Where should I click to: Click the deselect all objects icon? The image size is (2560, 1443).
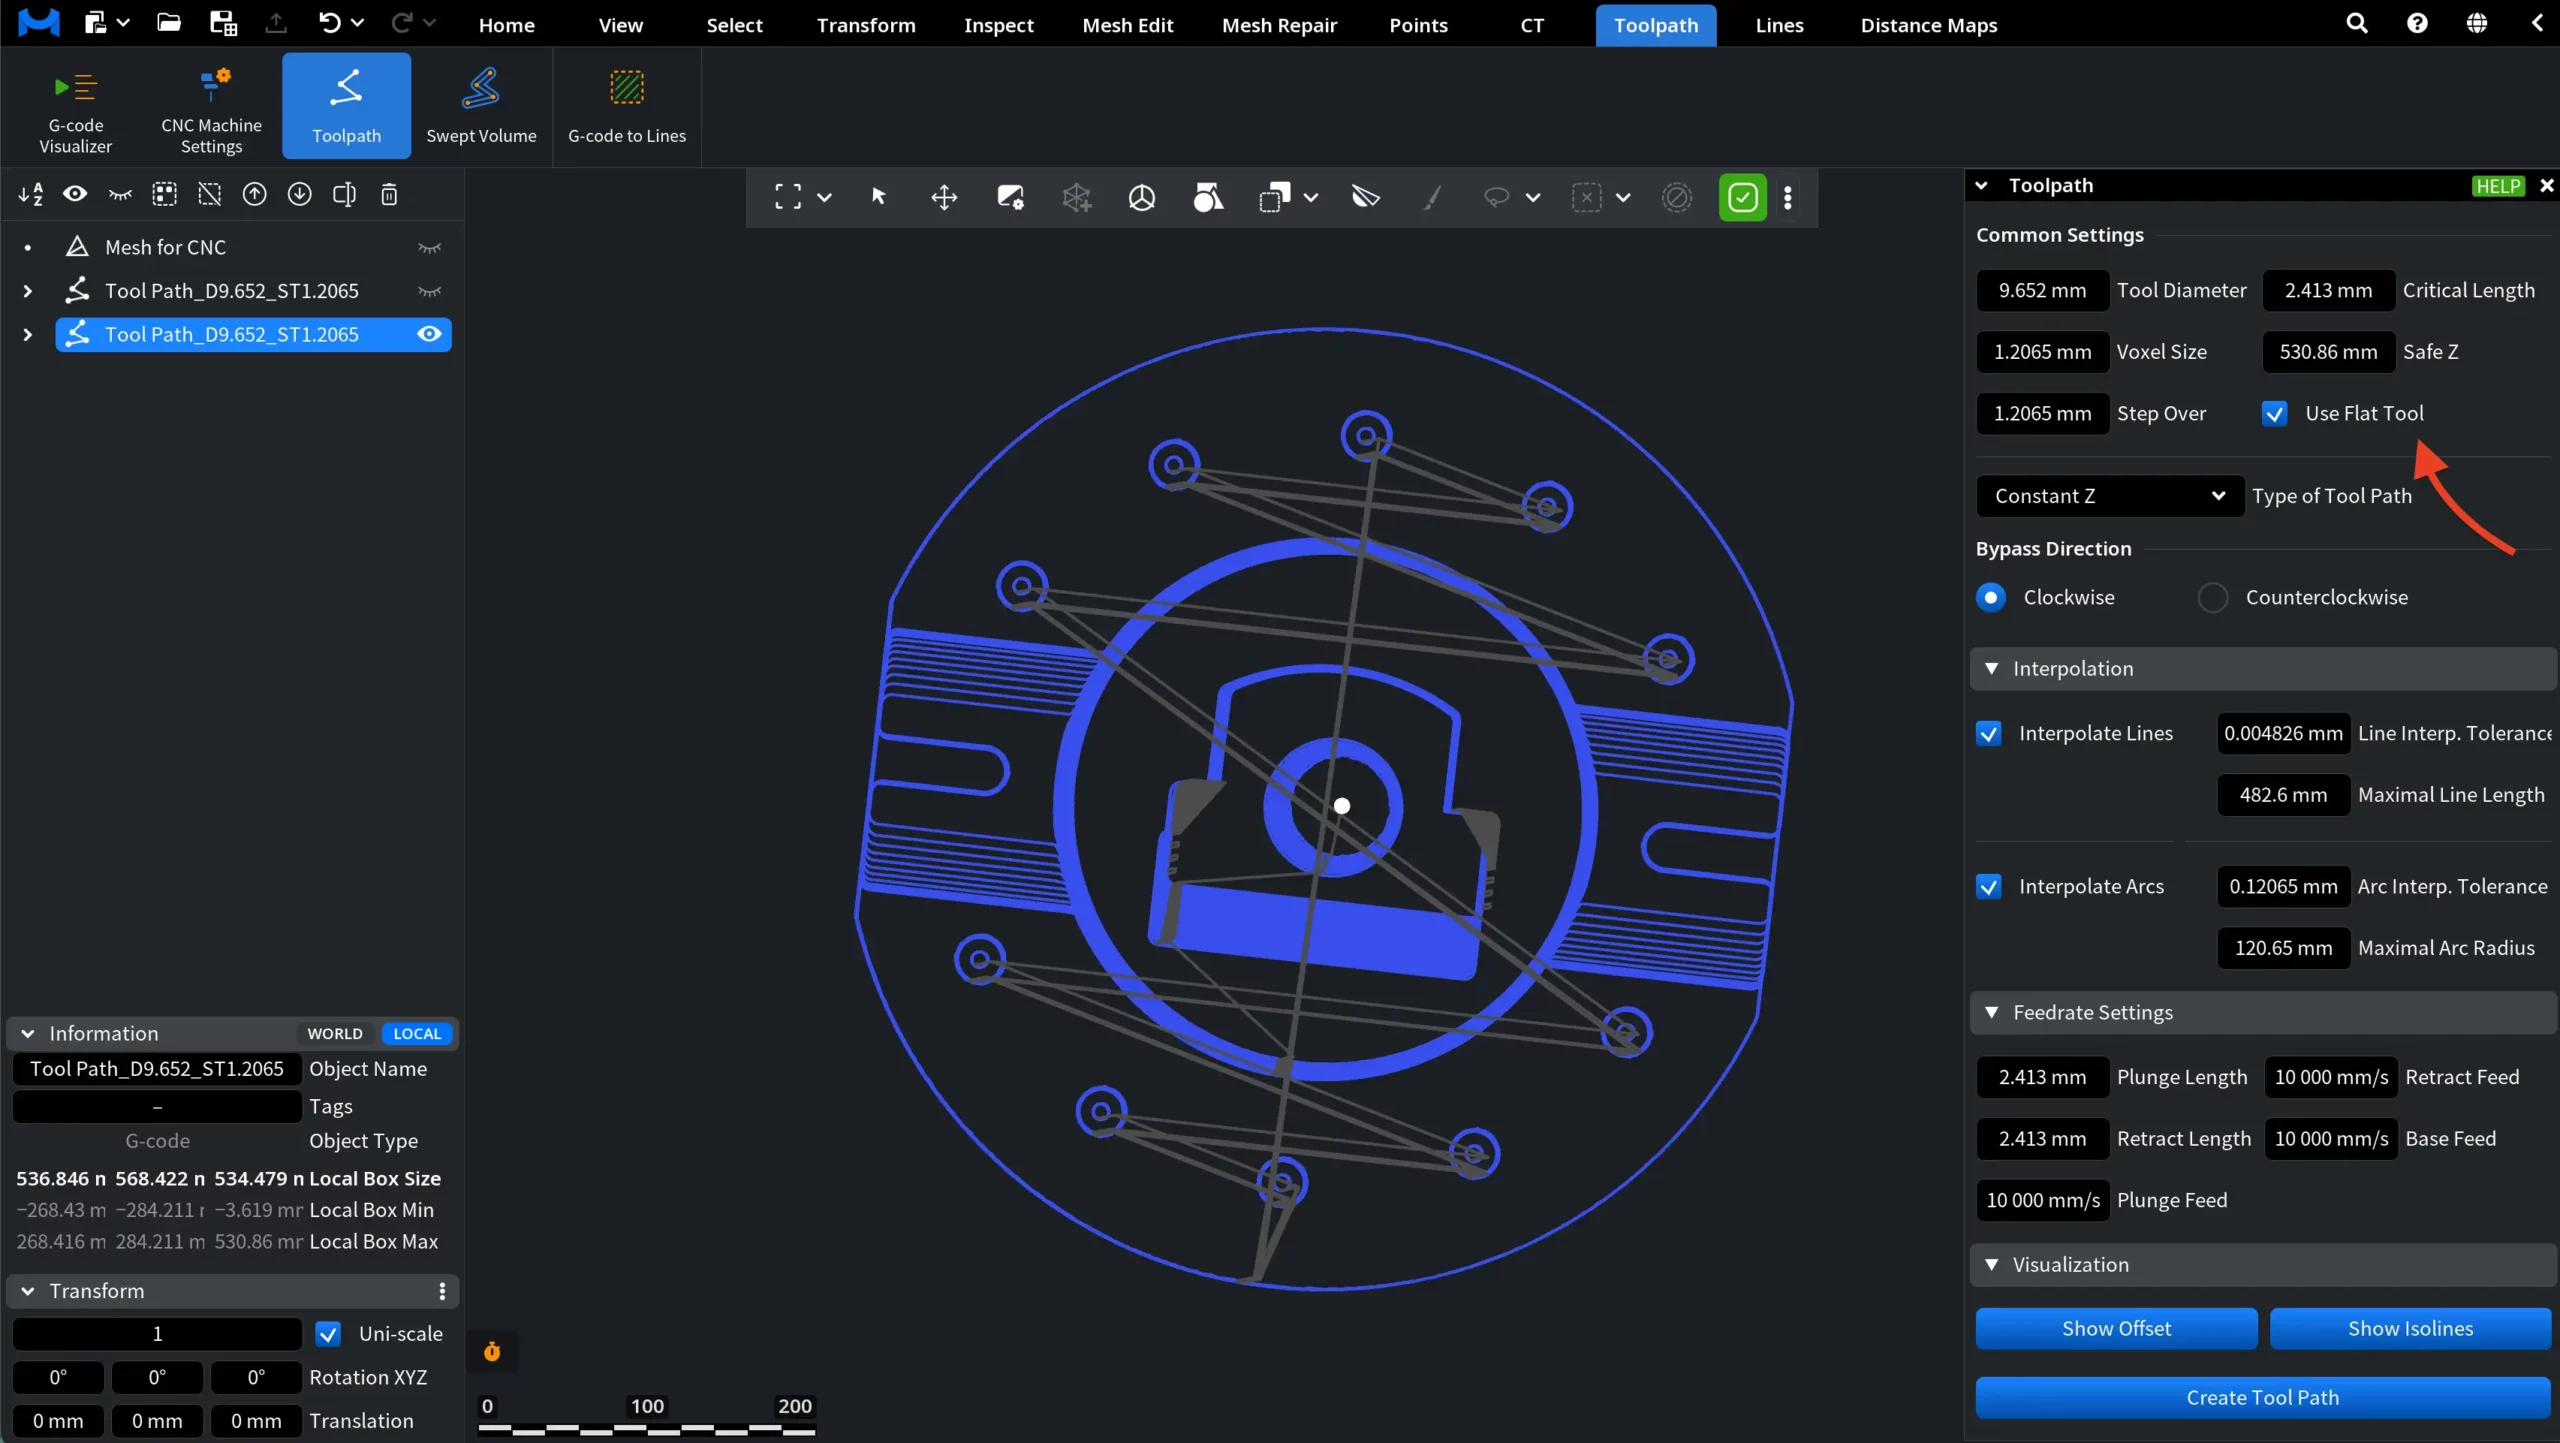210,194
